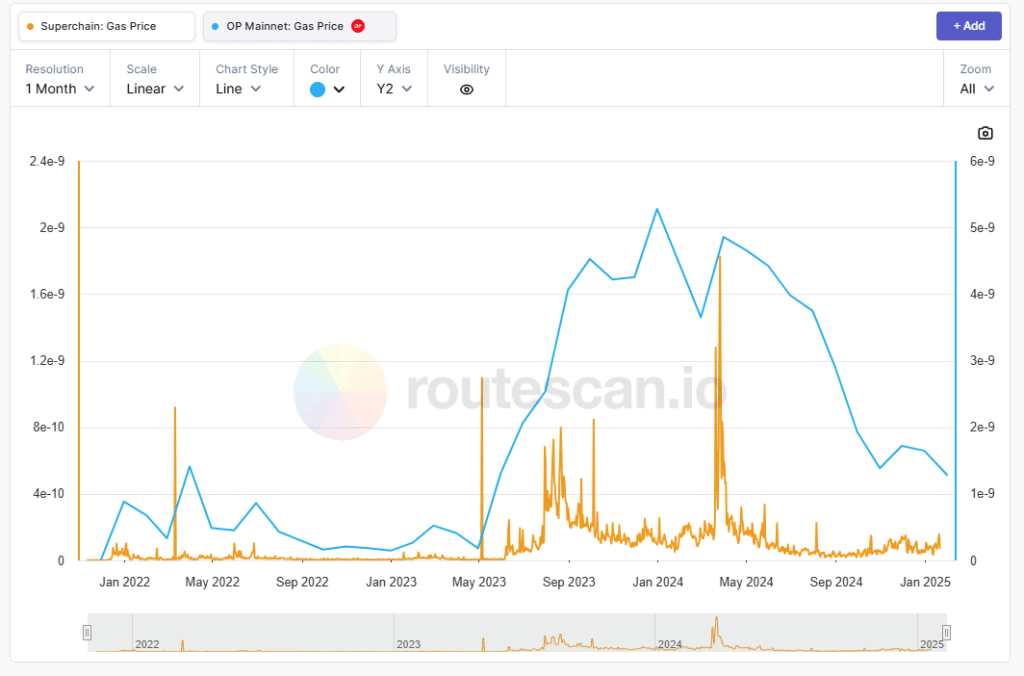This screenshot has width=1024, height=676.
Task: Click the + Add button
Action: [x=968, y=26]
